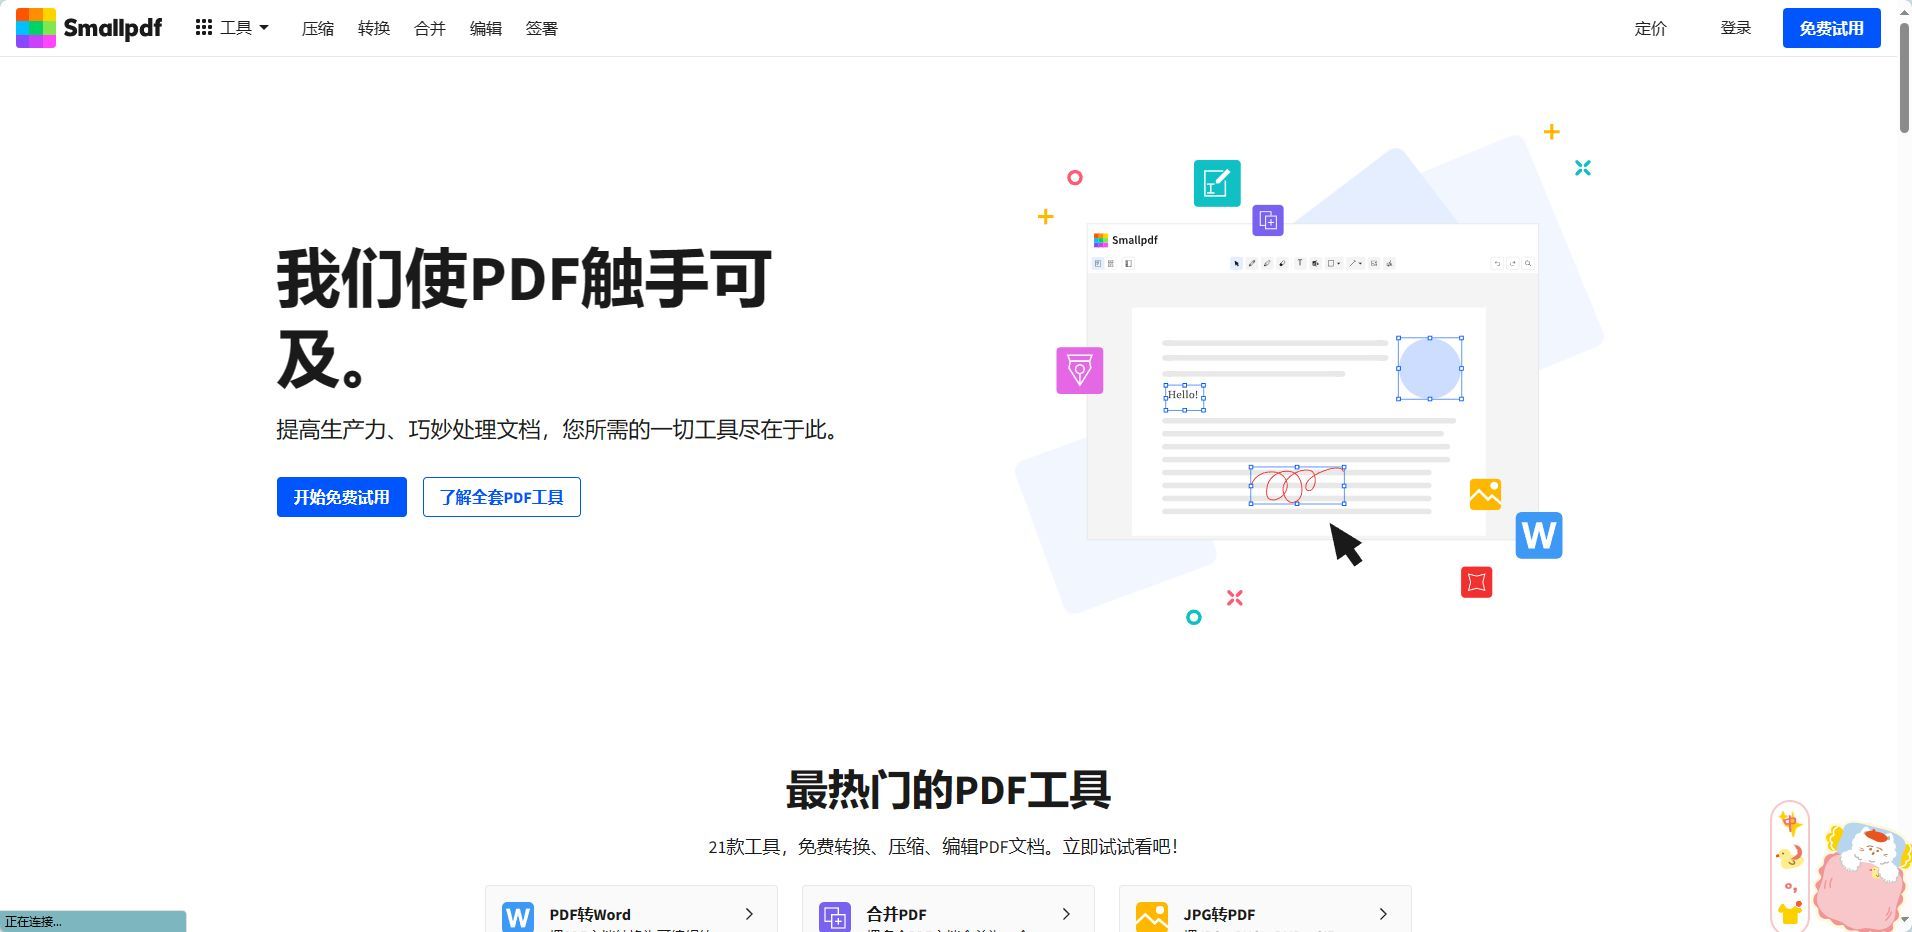Expand the JPG转PDF card chevron

pos(1383,914)
